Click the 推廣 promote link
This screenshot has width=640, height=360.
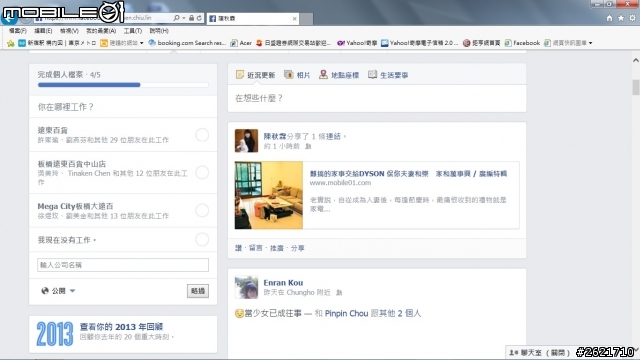[x=277, y=248]
